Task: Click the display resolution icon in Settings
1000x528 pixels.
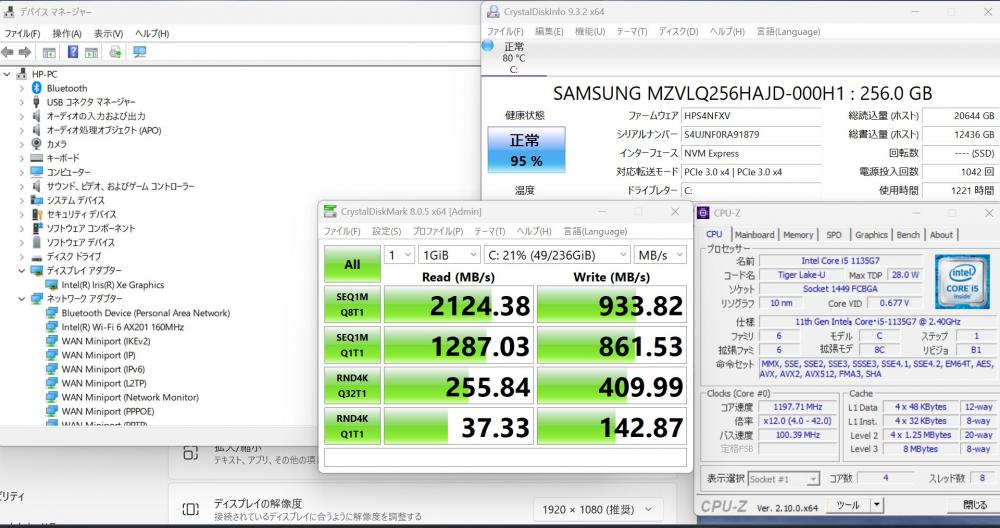Action: tap(191, 509)
